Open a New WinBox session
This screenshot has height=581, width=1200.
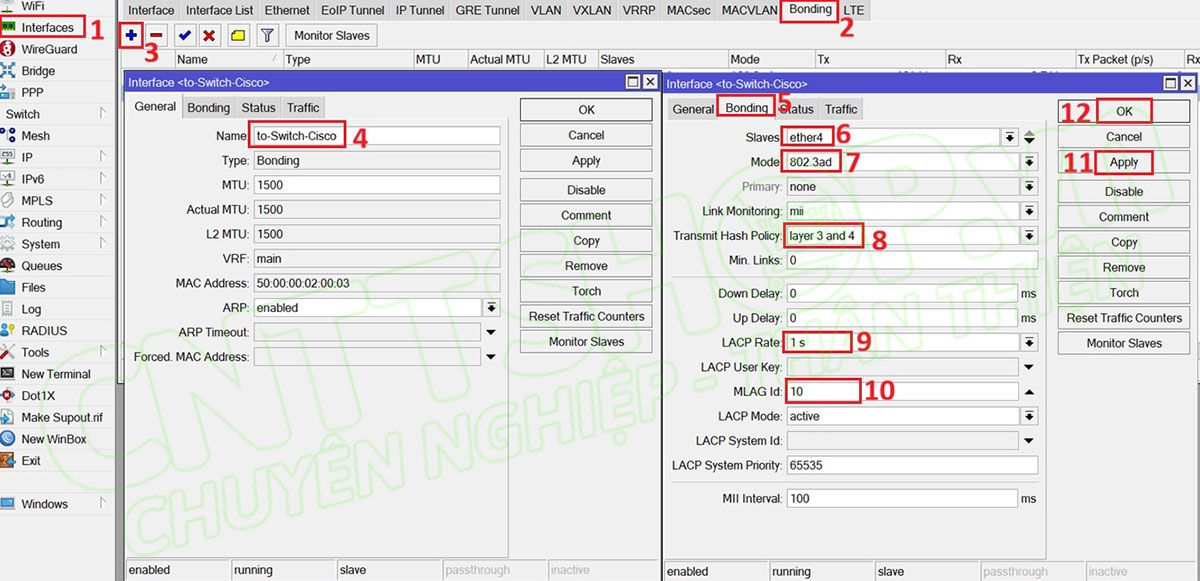53,439
